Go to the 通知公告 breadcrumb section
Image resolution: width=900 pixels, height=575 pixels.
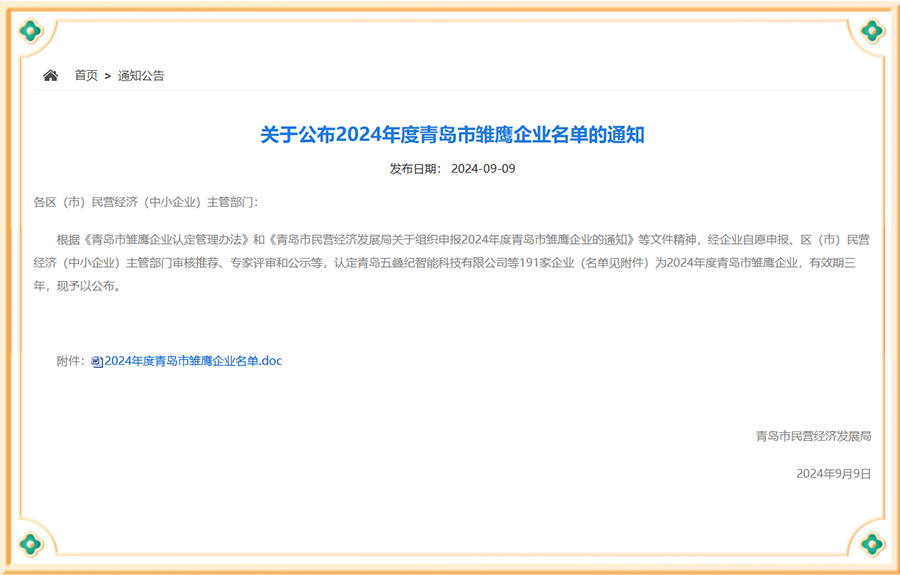coord(141,75)
